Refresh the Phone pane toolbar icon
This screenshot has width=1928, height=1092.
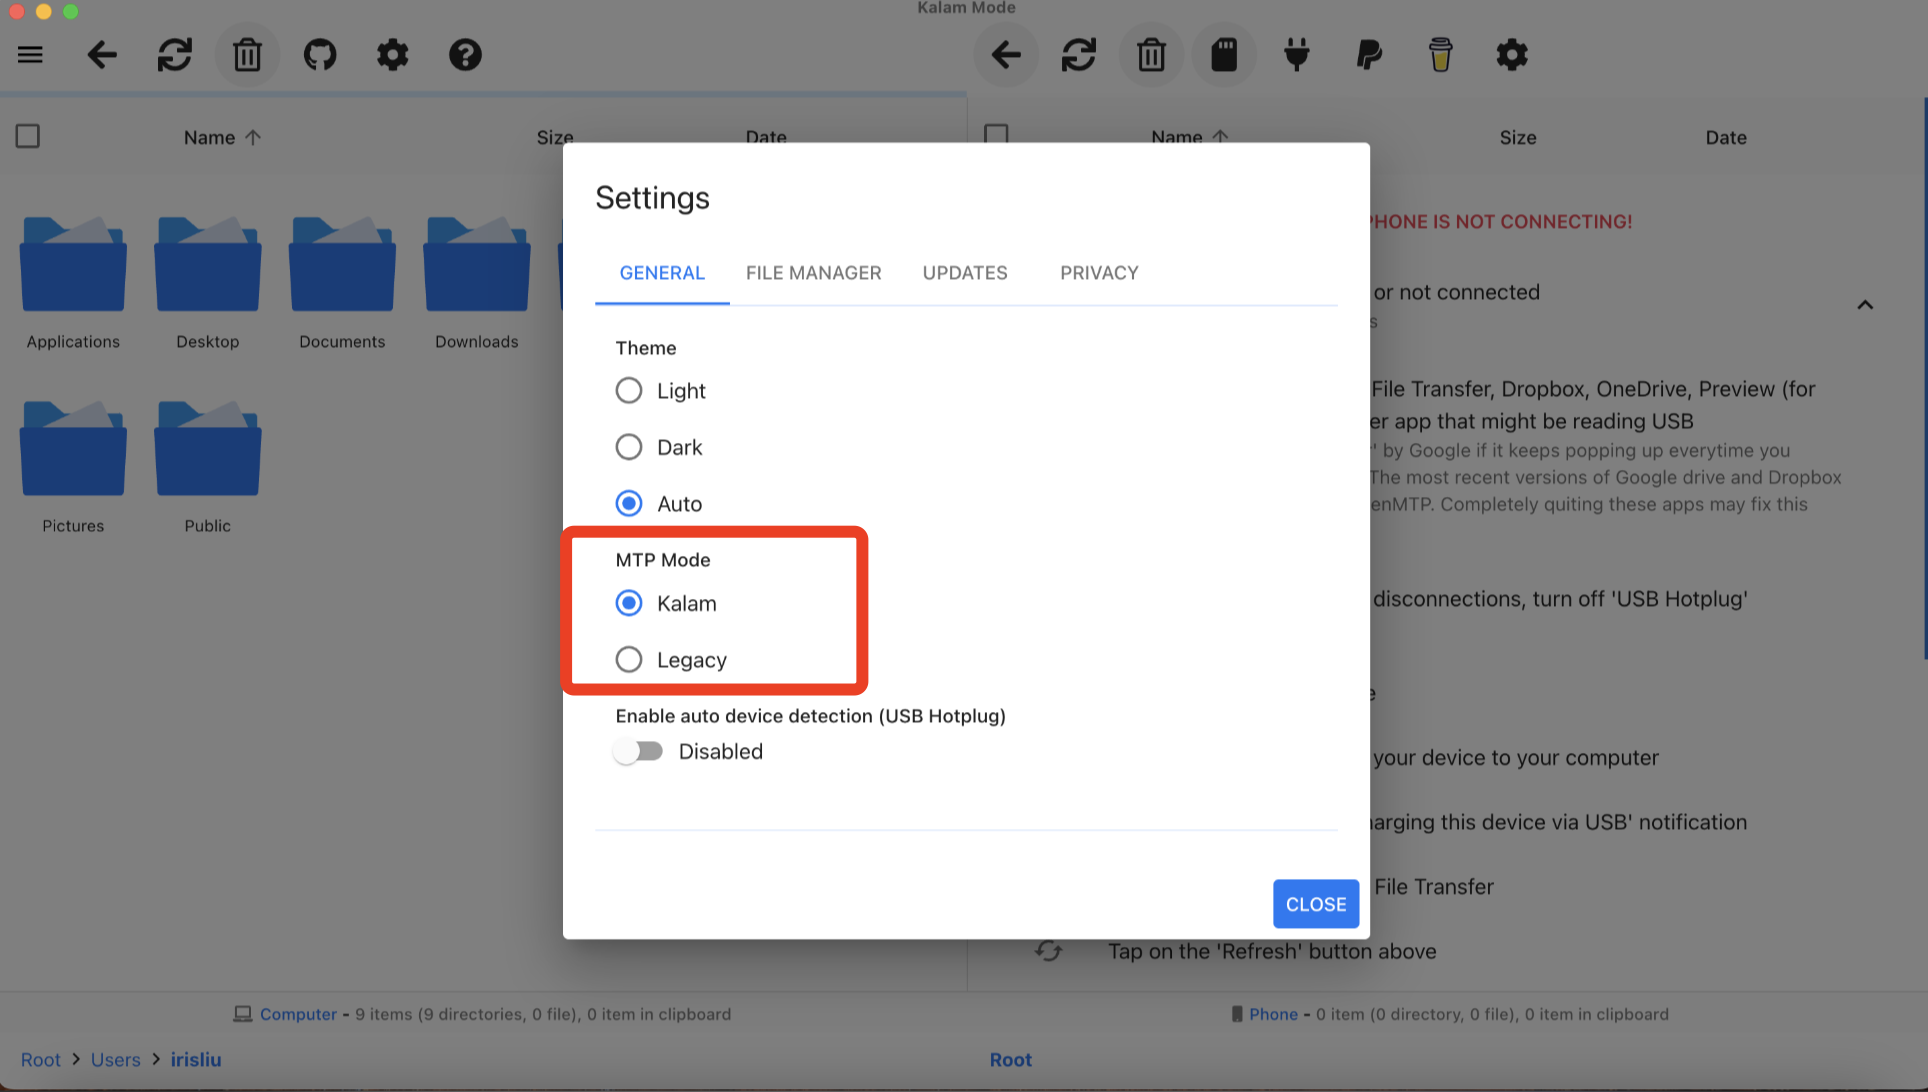point(1079,55)
